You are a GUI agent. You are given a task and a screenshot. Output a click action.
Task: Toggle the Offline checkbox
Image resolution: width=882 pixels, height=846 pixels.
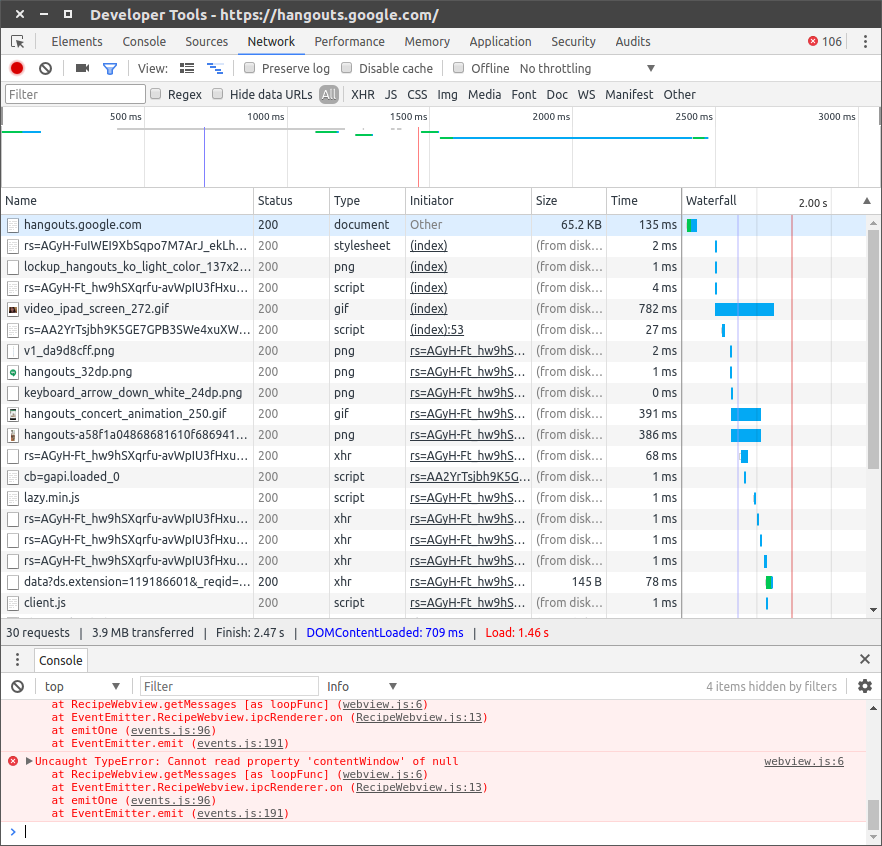(x=458, y=68)
